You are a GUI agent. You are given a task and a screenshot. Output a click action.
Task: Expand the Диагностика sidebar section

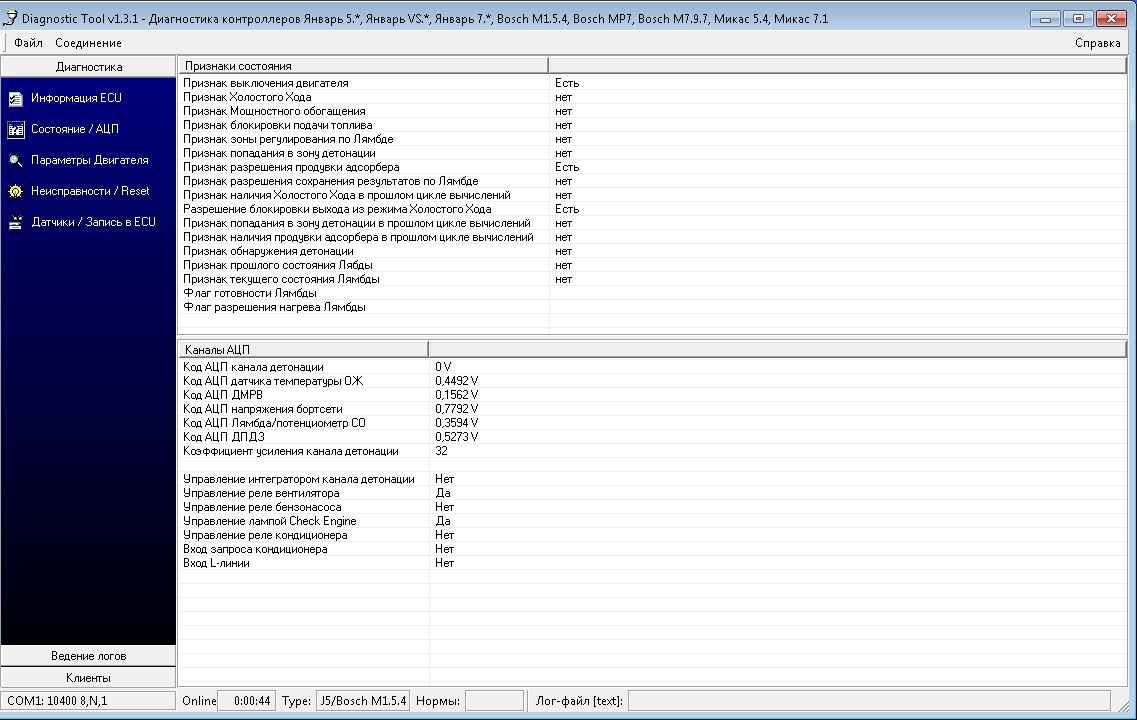pyautogui.click(x=88, y=67)
